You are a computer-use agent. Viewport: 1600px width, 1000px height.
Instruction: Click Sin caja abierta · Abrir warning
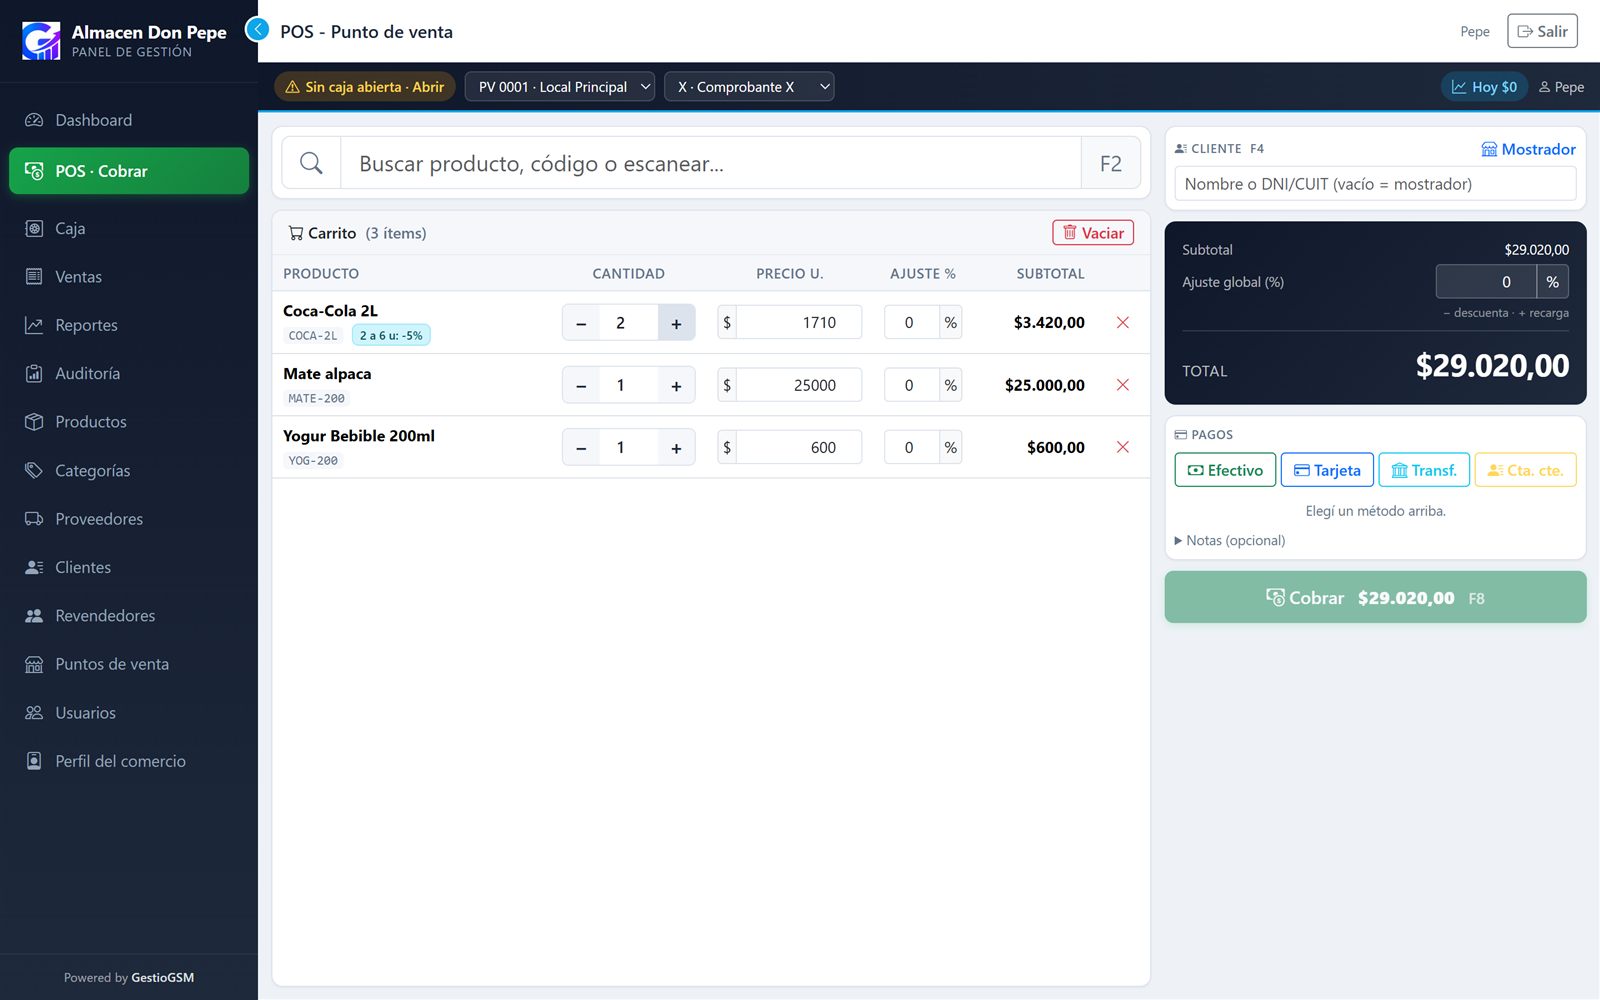365,87
